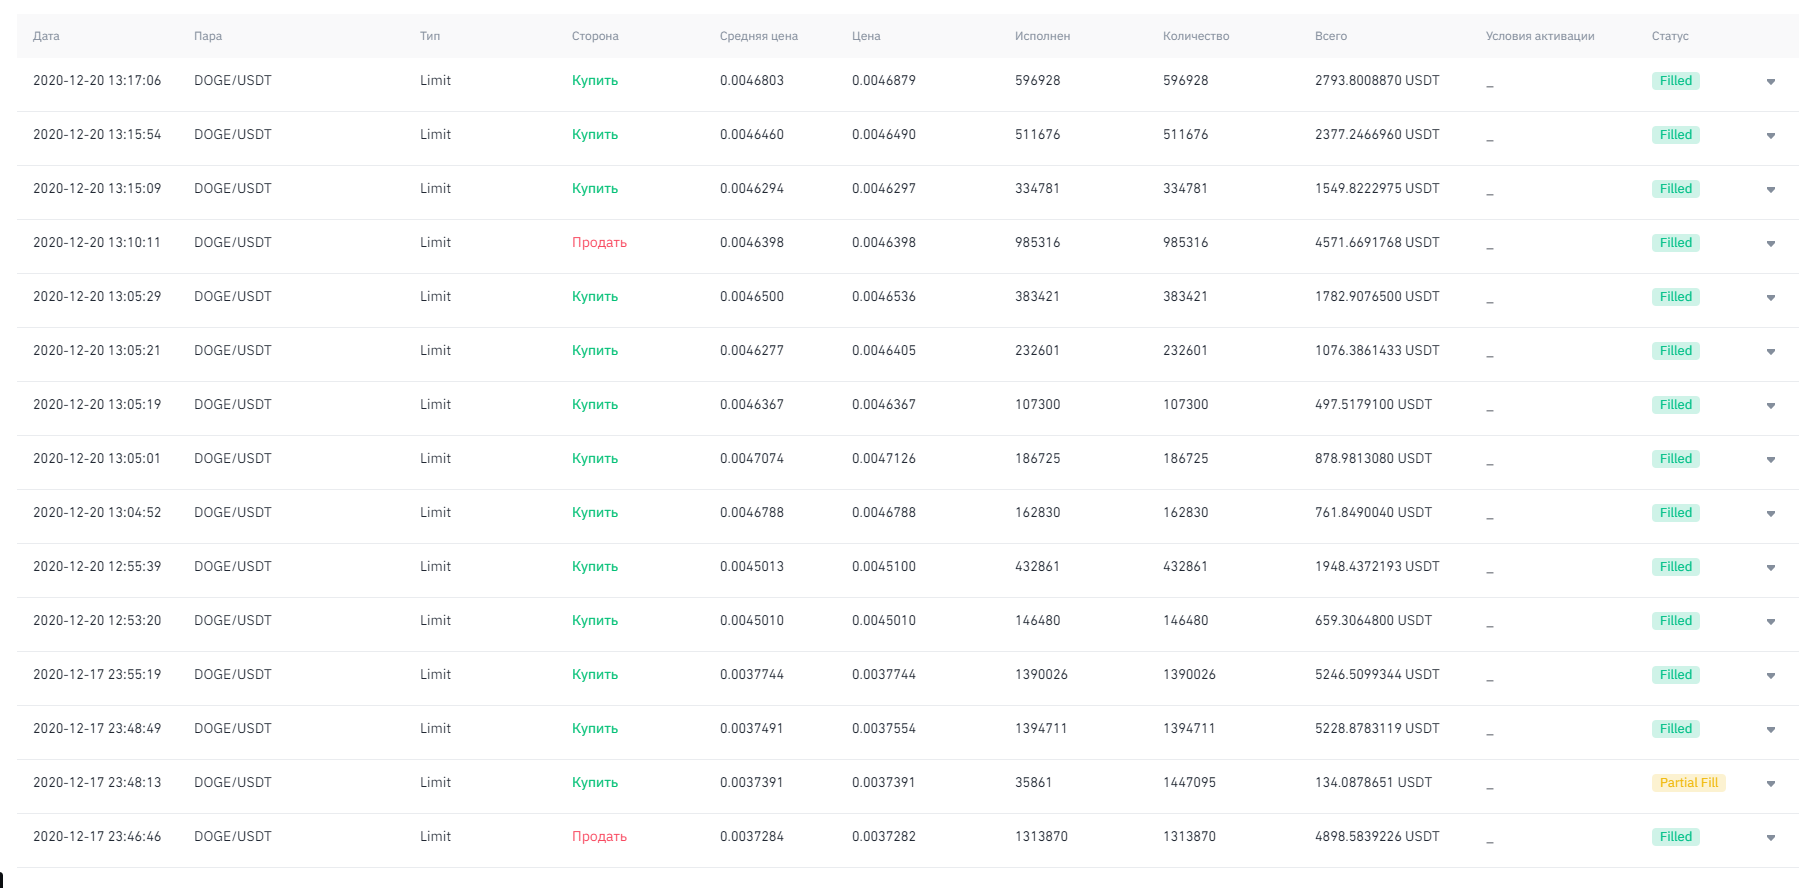Click Купить in the 13:17:06 row

point(595,81)
